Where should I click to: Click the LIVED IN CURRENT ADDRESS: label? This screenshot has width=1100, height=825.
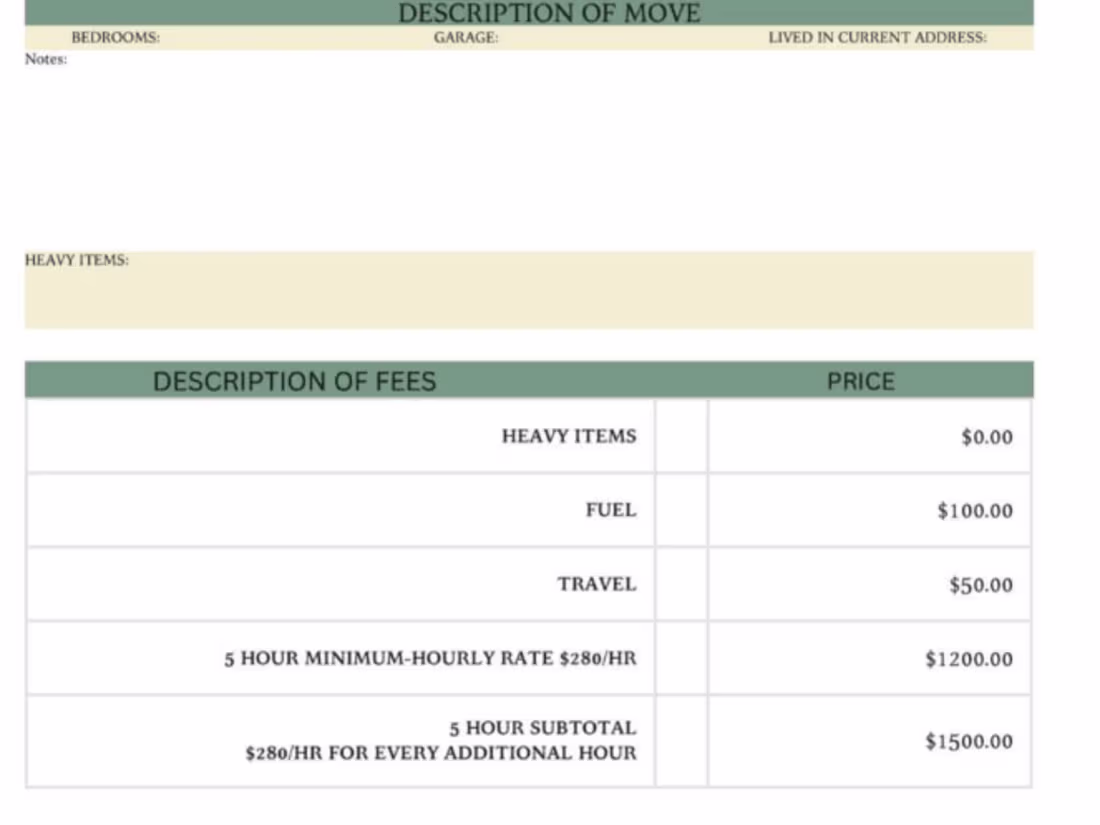(x=878, y=37)
